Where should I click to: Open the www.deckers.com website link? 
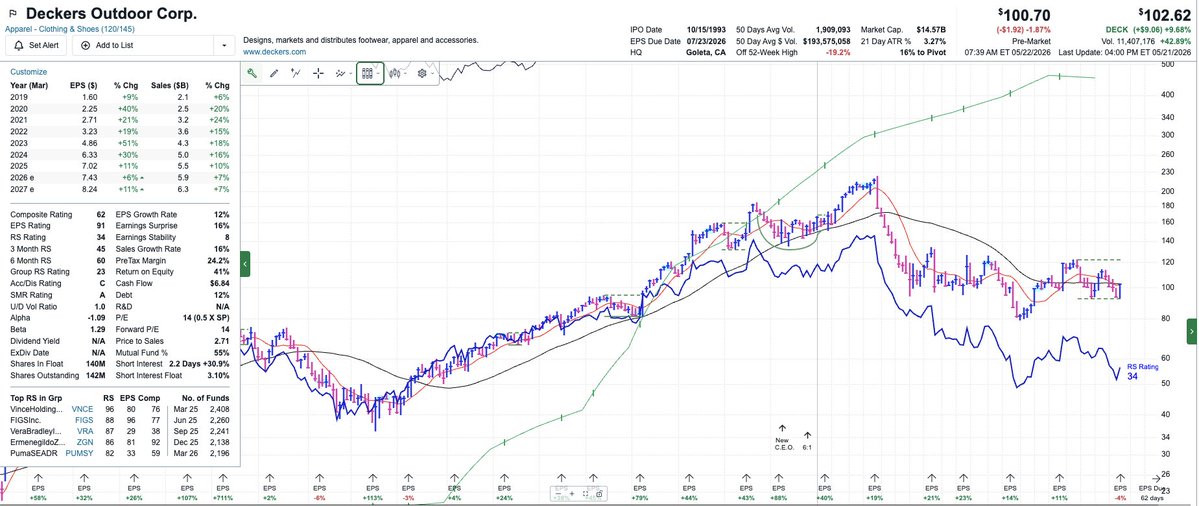pyautogui.click(x=275, y=52)
